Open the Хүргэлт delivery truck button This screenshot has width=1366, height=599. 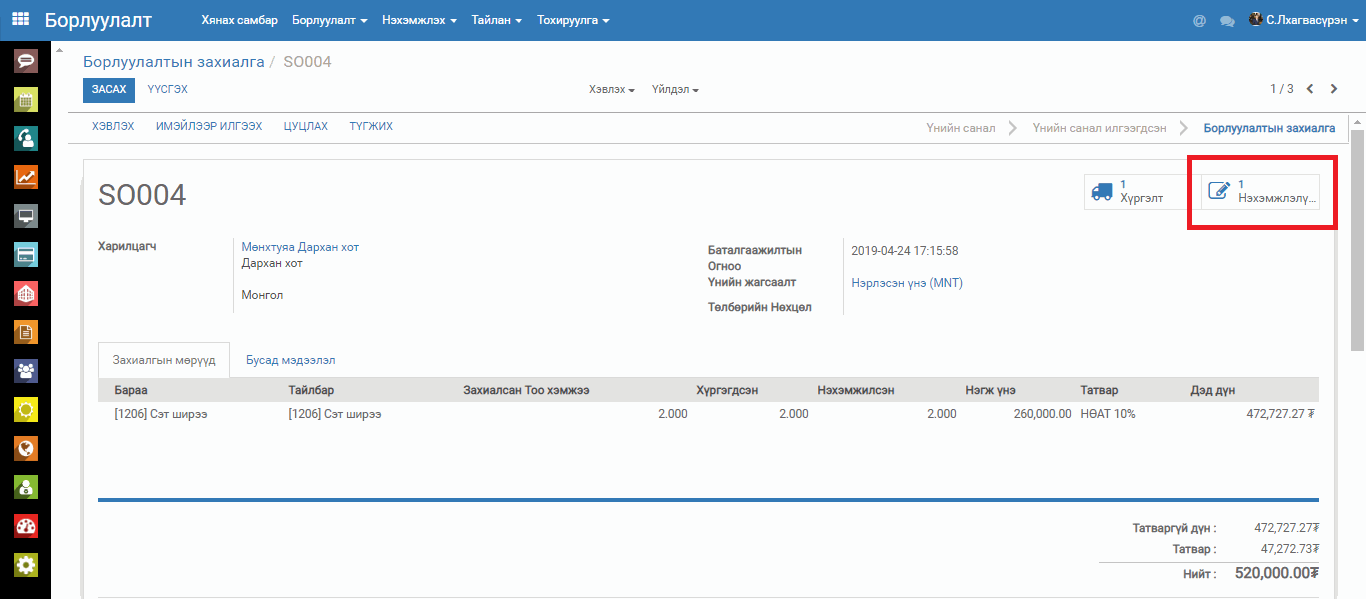point(1141,191)
